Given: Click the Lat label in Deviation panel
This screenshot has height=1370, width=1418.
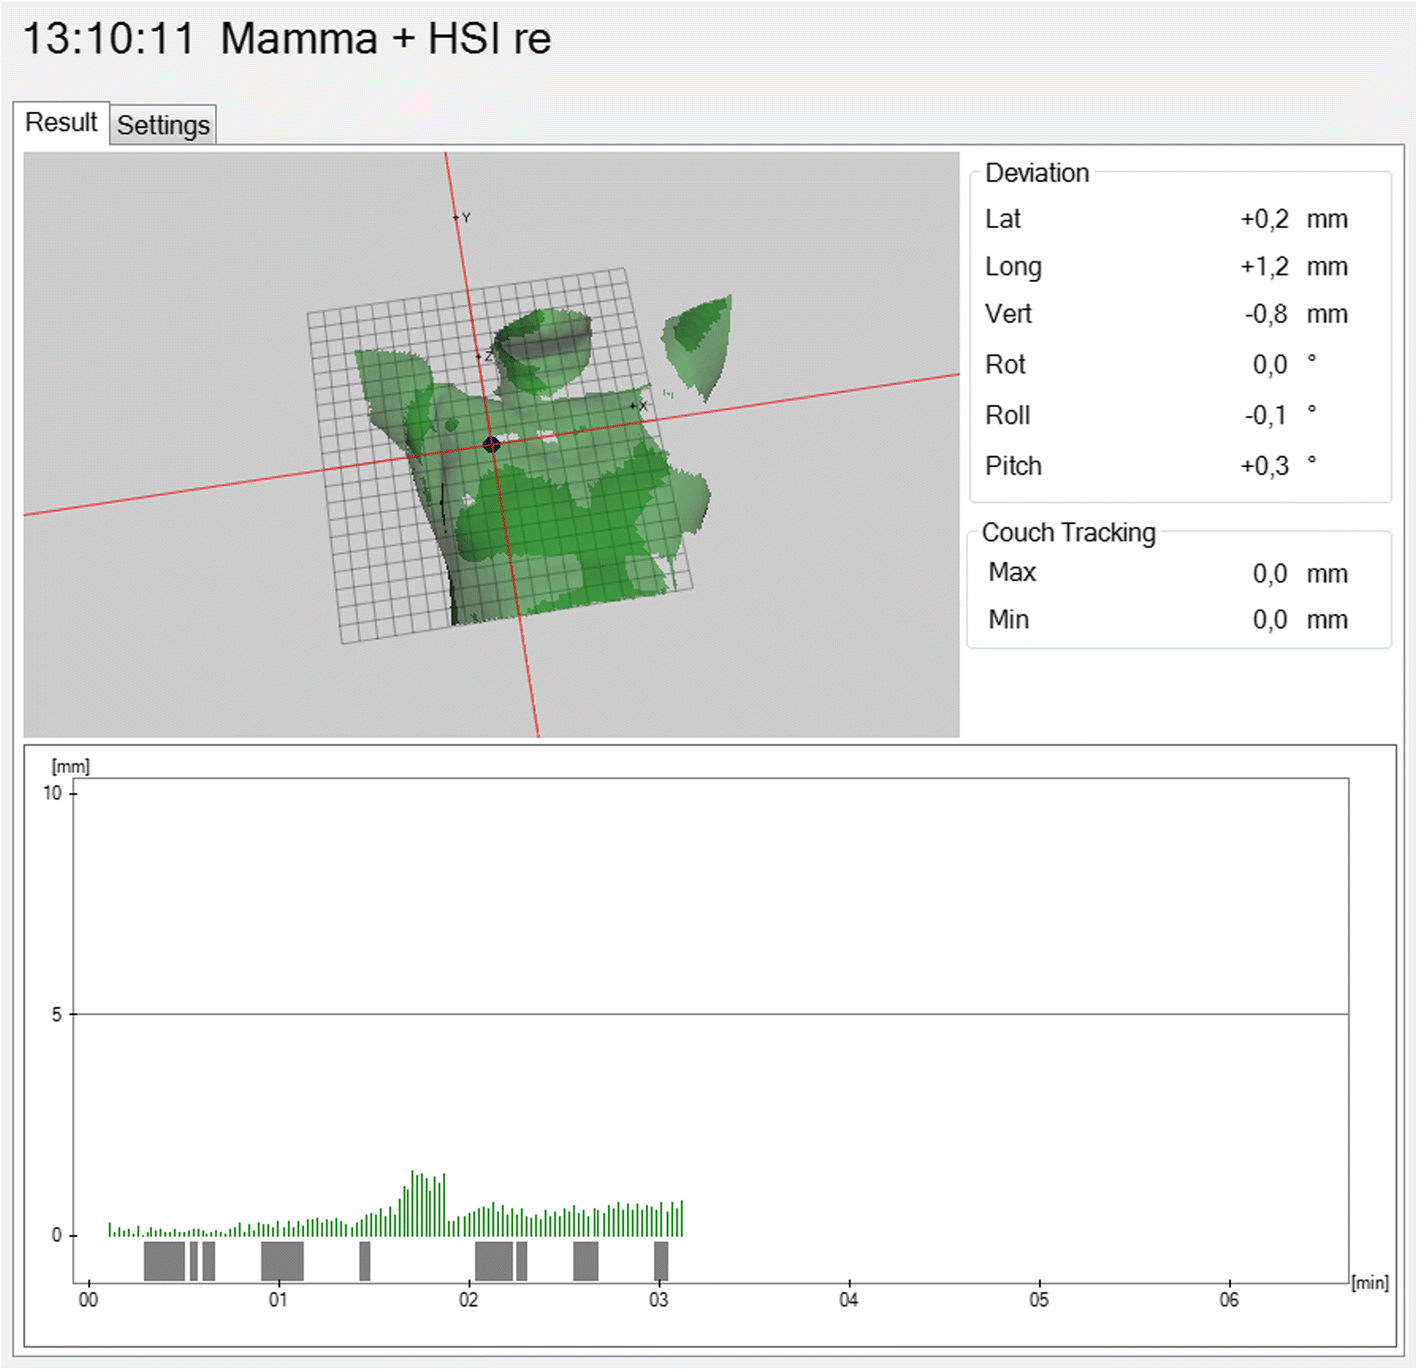Looking at the screenshot, I should point(1003,219).
